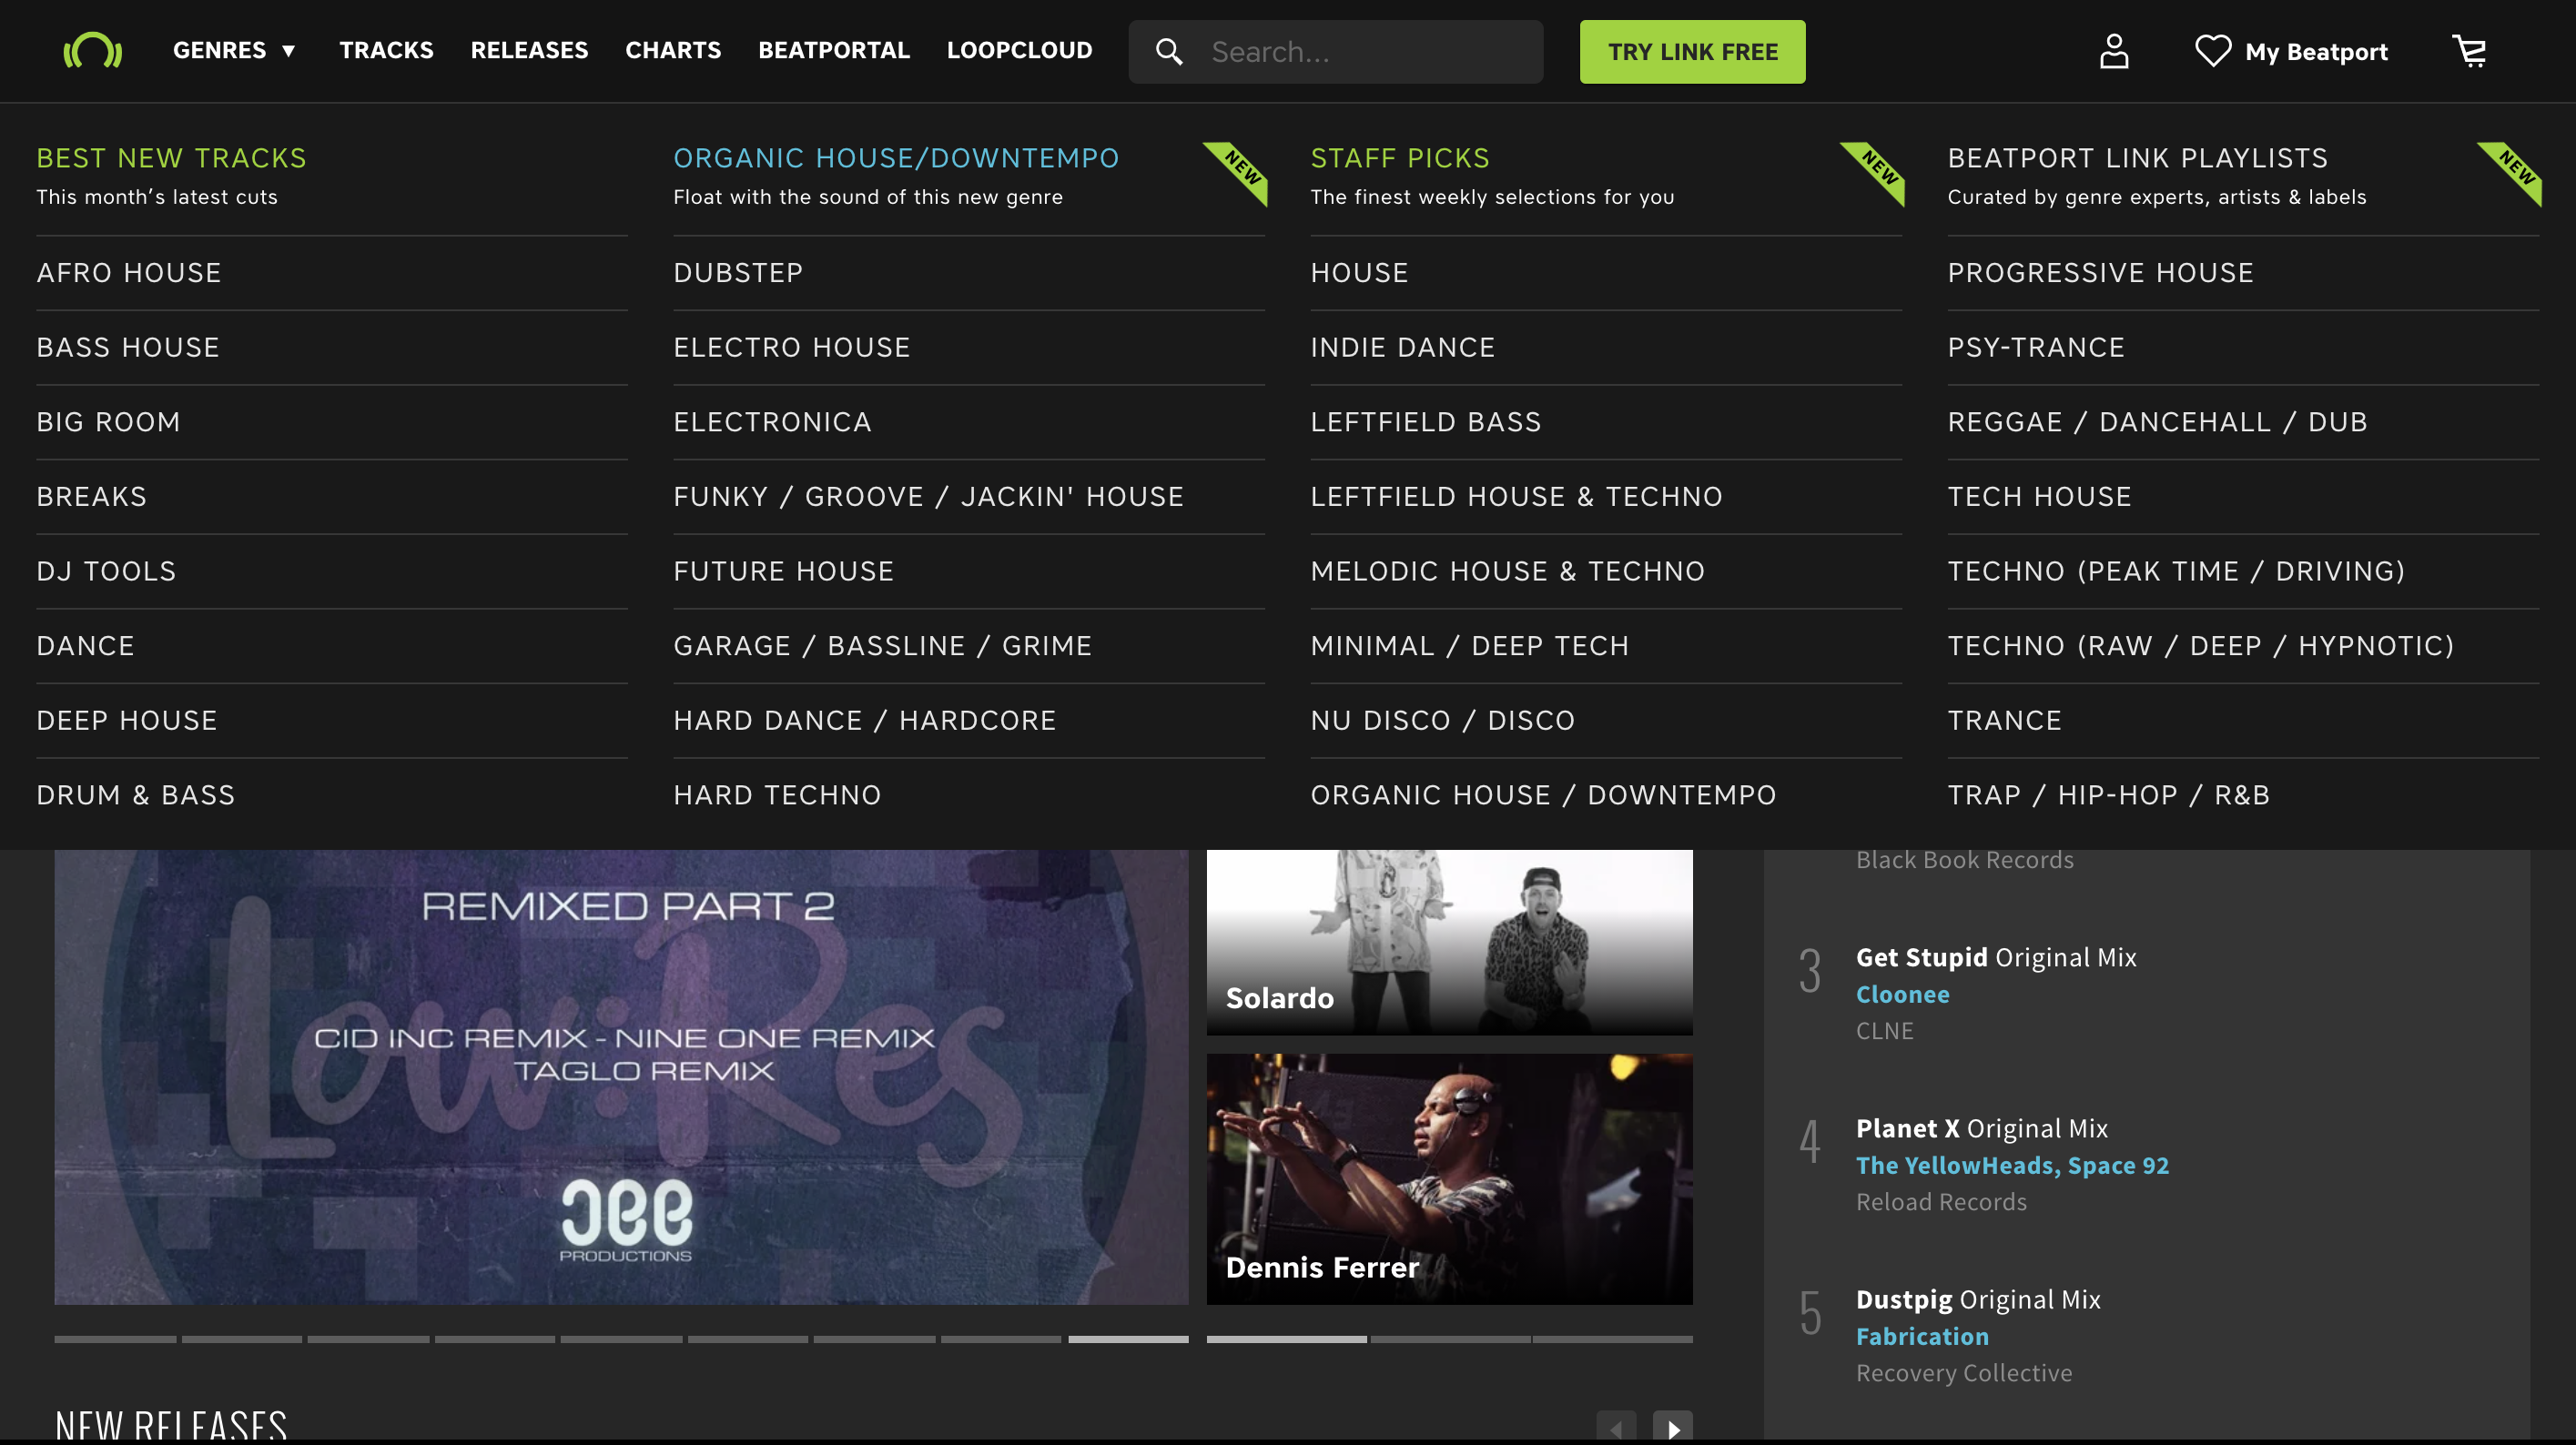Screen dimensions: 2576x1445
Task: Open track Get Stupid Original Mix
Action: pos(1995,958)
